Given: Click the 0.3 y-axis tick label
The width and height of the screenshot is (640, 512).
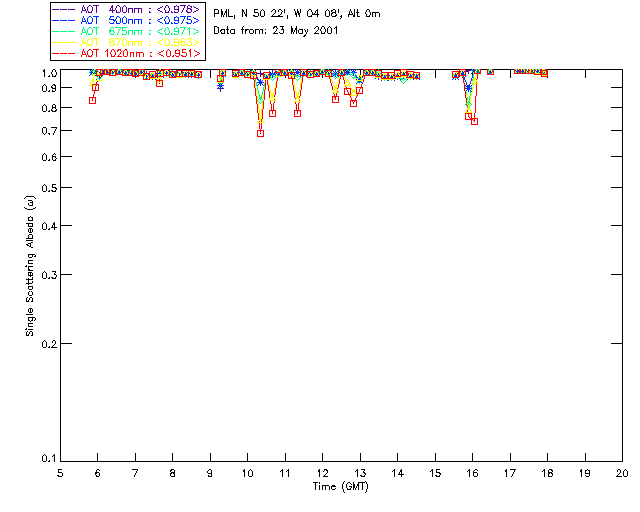Looking at the screenshot, I should pos(49,275).
